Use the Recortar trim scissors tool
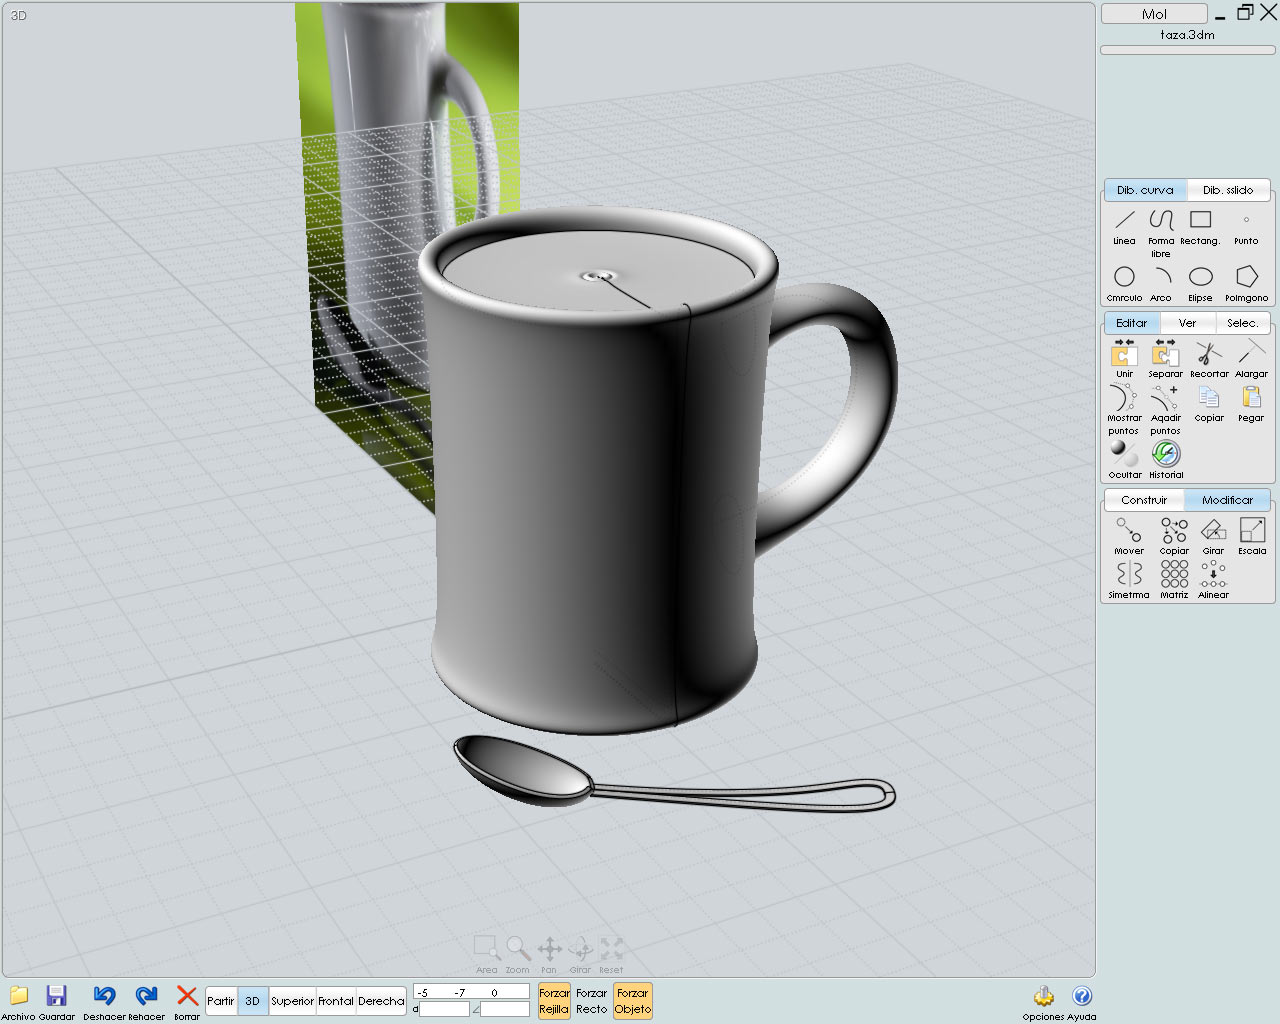The width and height of the screenshot is (1280, 1024). pos(1209,358)
